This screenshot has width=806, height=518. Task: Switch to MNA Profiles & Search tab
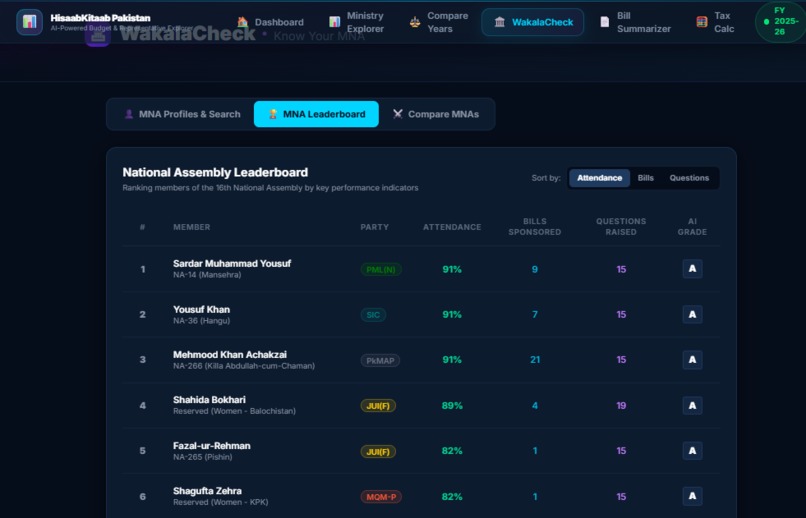(x=182, y=114)
